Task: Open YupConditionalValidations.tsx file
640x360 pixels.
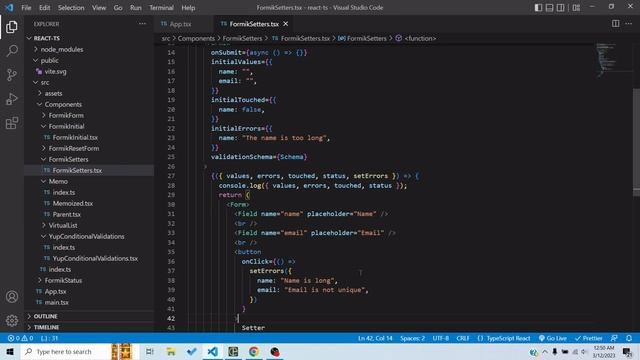Action: point(89,258)
